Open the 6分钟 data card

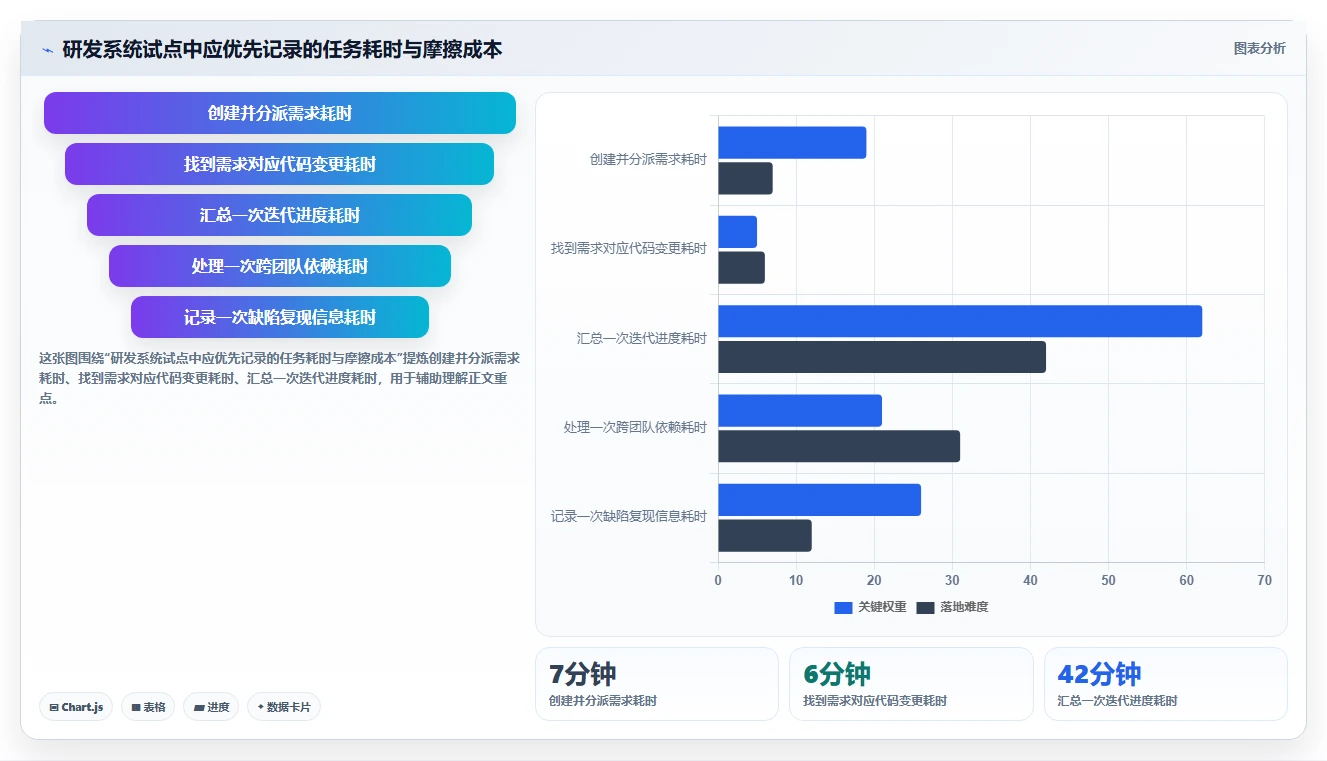(911, 684)
